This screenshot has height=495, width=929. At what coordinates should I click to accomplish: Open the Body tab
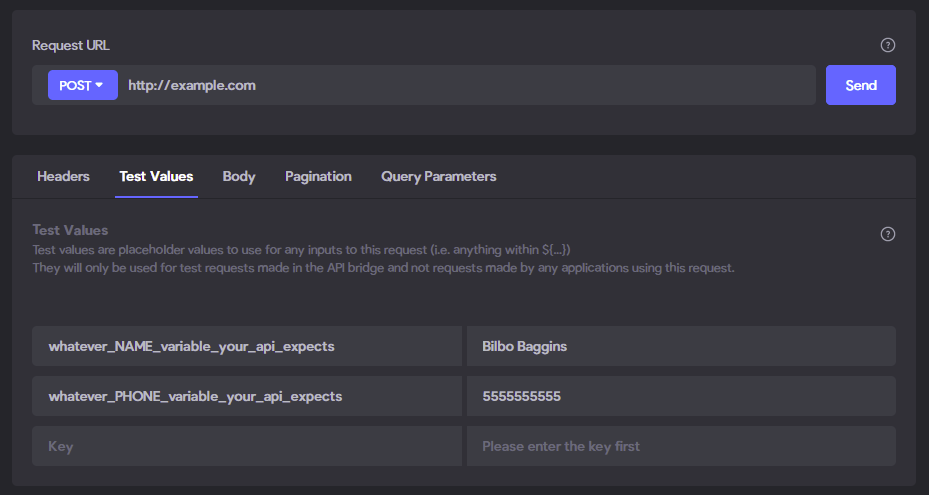click(x=239, y=177)
